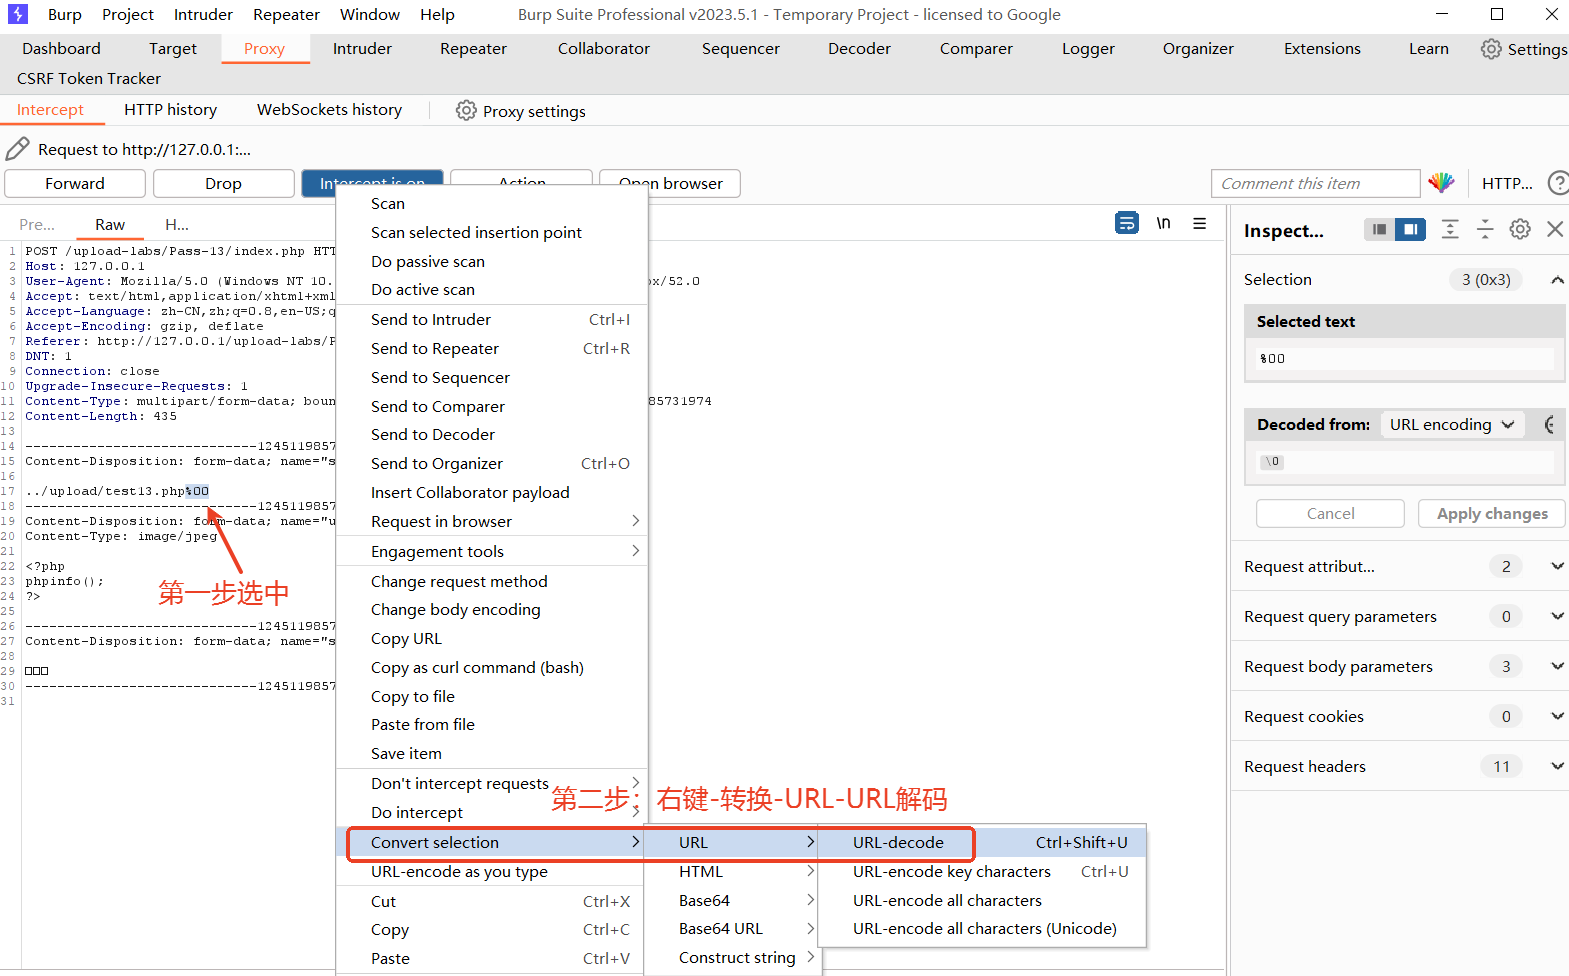The height and width of the screenshot is (976, 1569).
Task: Open the URL encoding dropdown
Action: [x=1453, y=424]
